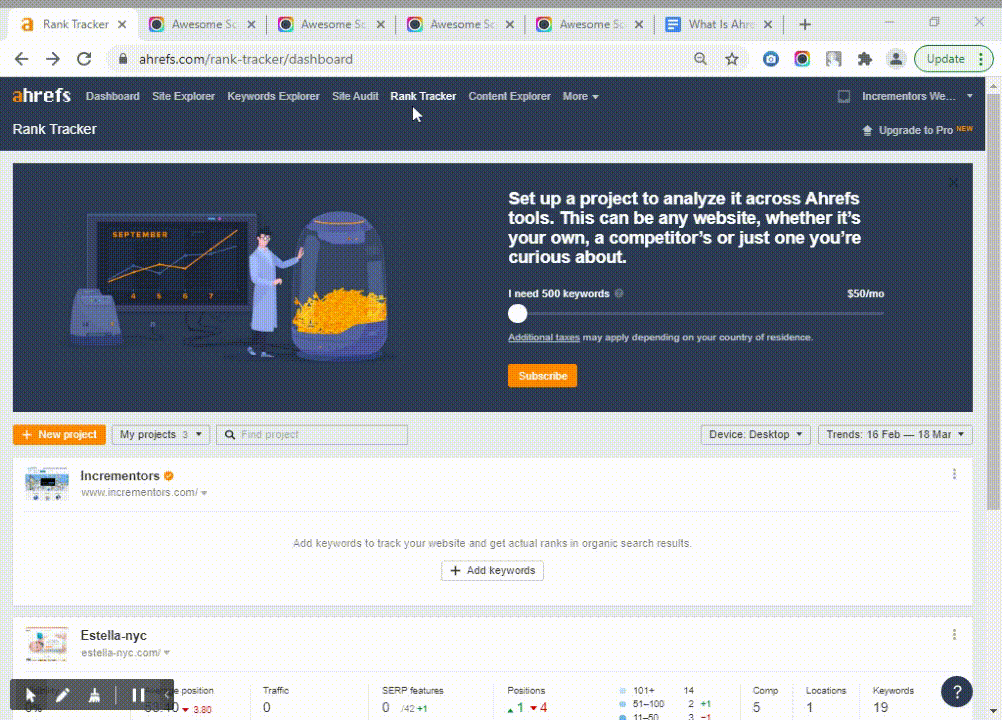The width and height of the screenshot is (1002, 720).
Task: Expand the www.incrementors.com URL dropdown
Action: pos(204,493)
